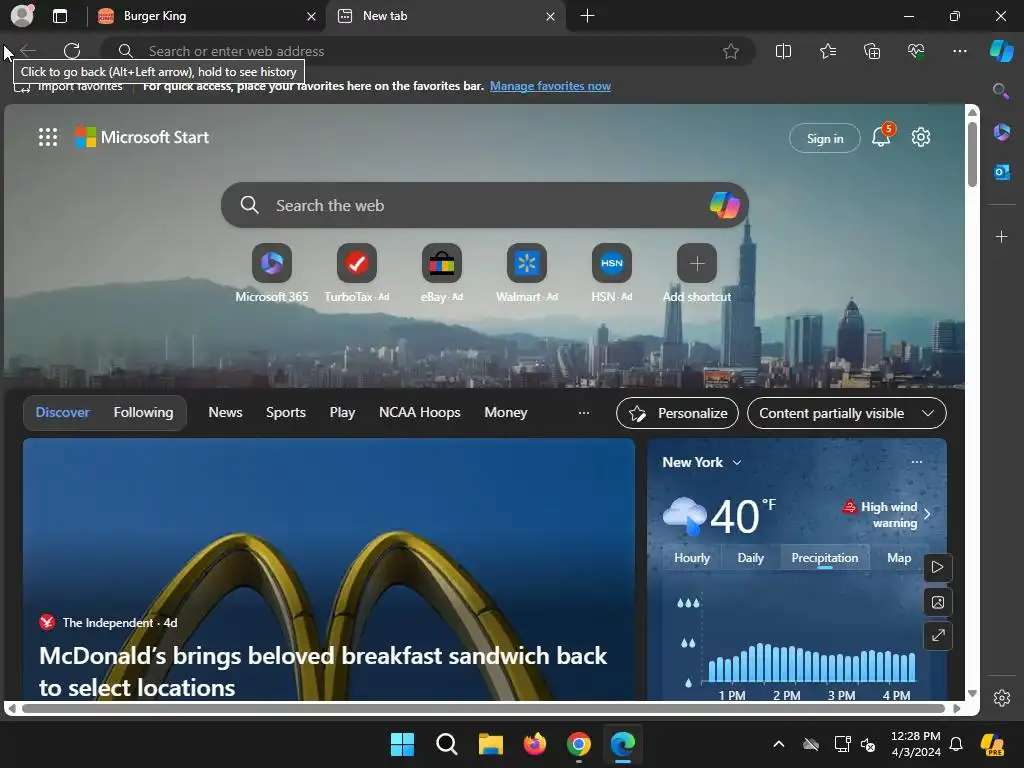1024x768 pixels.
Task: Open weather card more options
Action: (916, 462)
